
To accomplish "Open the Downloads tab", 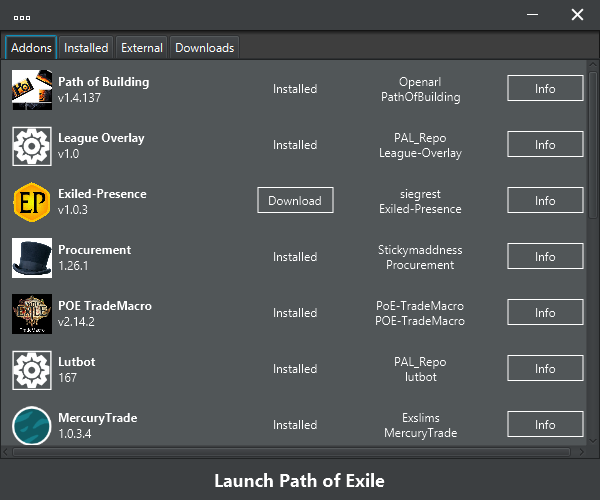I will click(204, 47).
